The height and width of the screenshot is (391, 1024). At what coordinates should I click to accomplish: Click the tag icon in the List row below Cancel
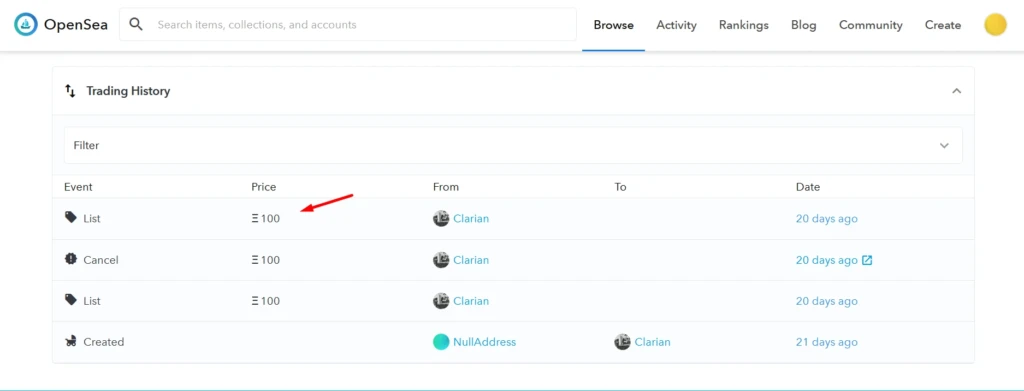(71, 300)
